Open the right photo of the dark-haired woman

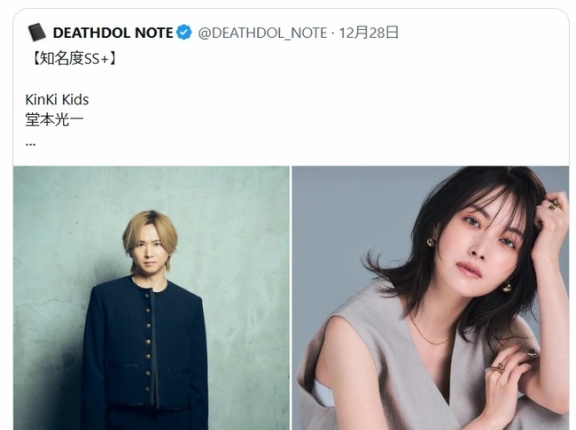(430, 298)
